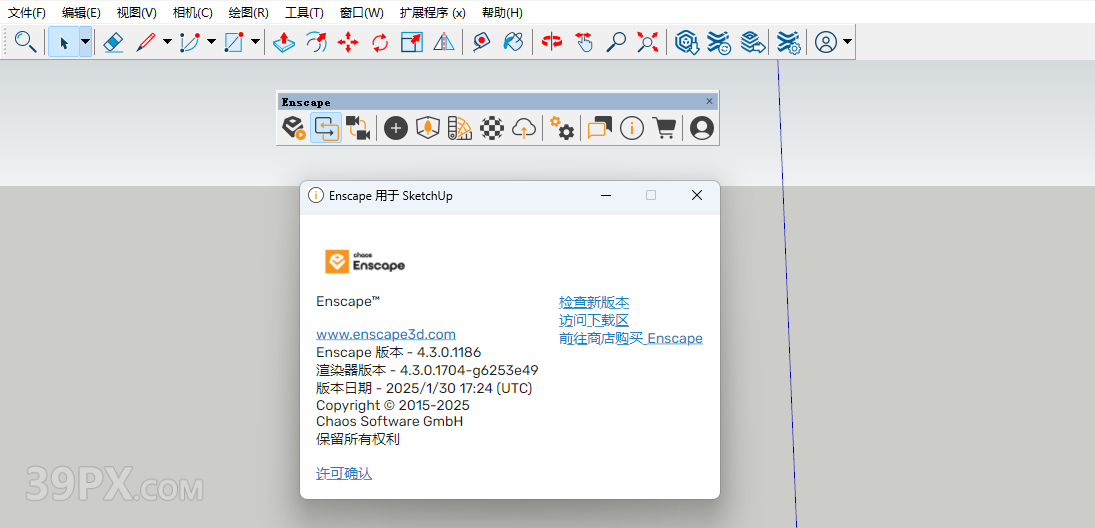Click the 检查新版本 link
Image resolution: width=1095 pixels, height=528 pixels.
(x=594, y=302)
